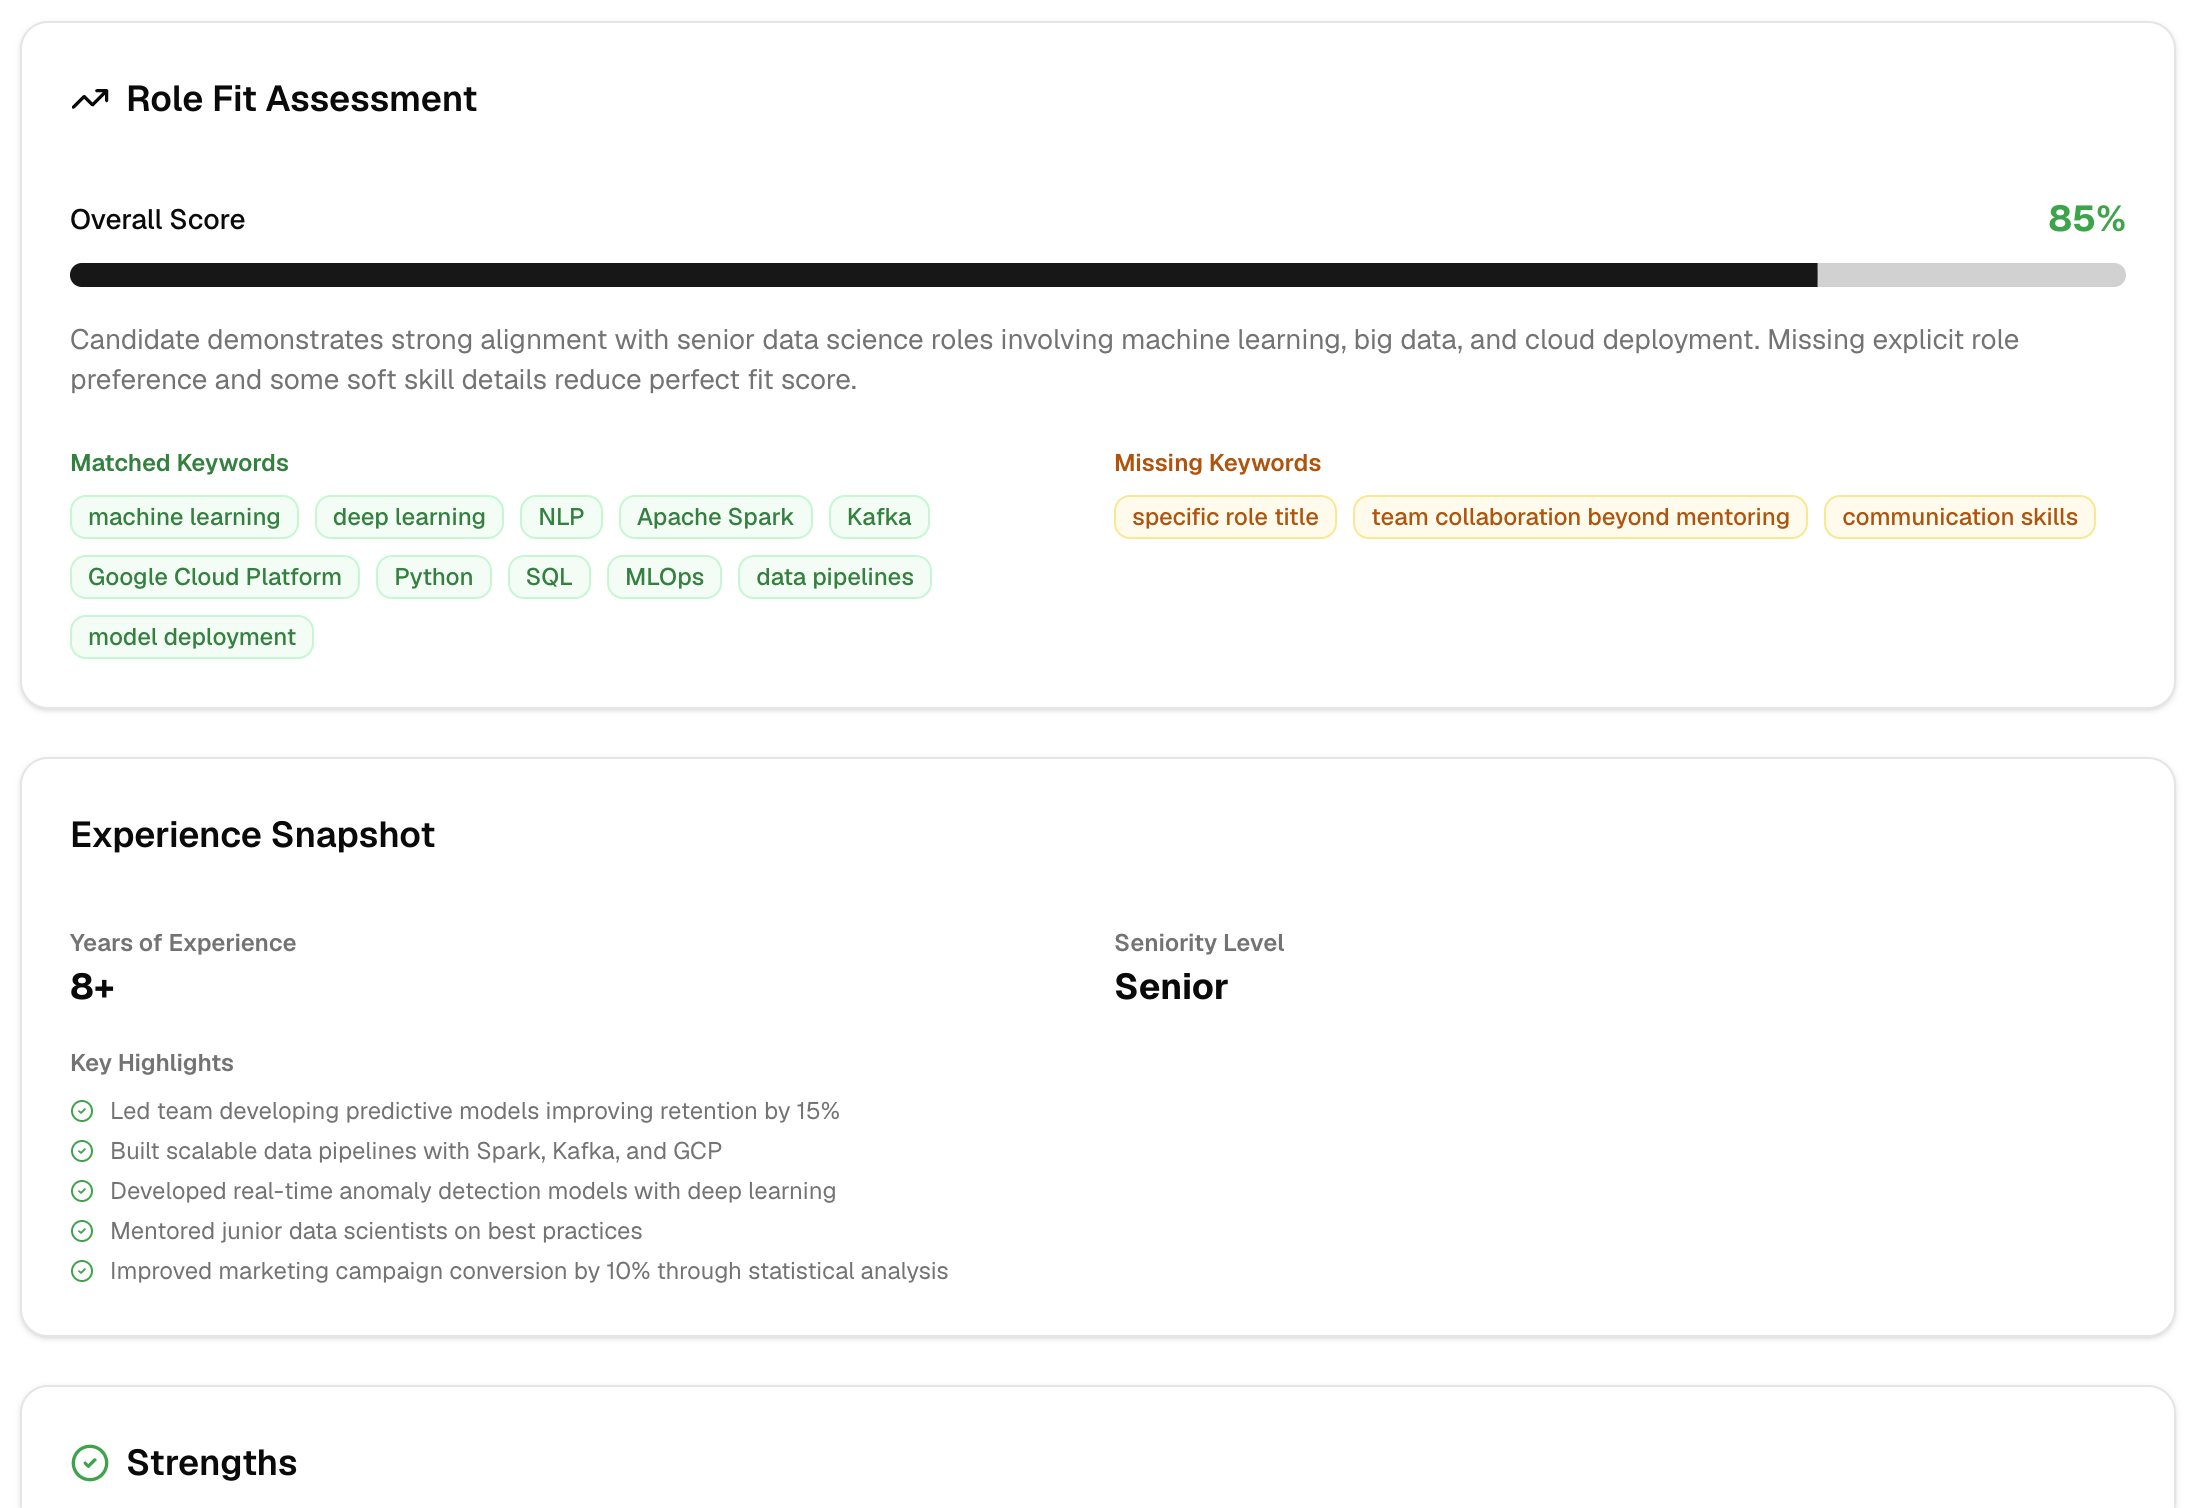Click the 85% score value
The height and width of the screenshot is (1508, 2190).
pyautogui.click(x=2086, y=219)
